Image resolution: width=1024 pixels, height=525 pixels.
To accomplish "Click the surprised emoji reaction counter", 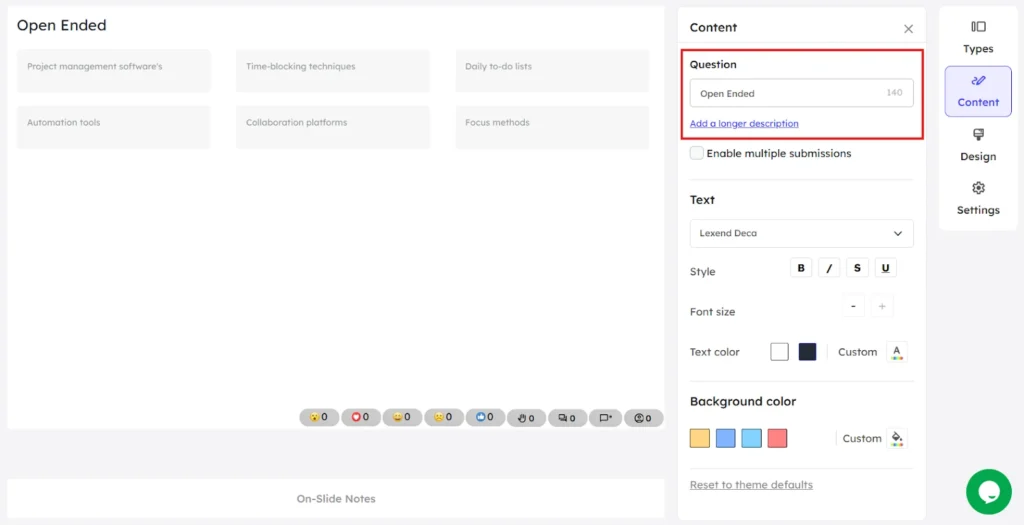I will [x=319, y=417].
